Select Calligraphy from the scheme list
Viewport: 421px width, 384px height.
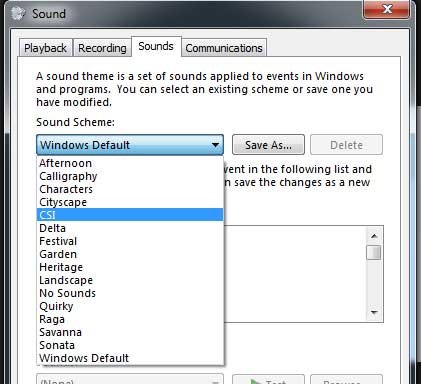(130, 176)
